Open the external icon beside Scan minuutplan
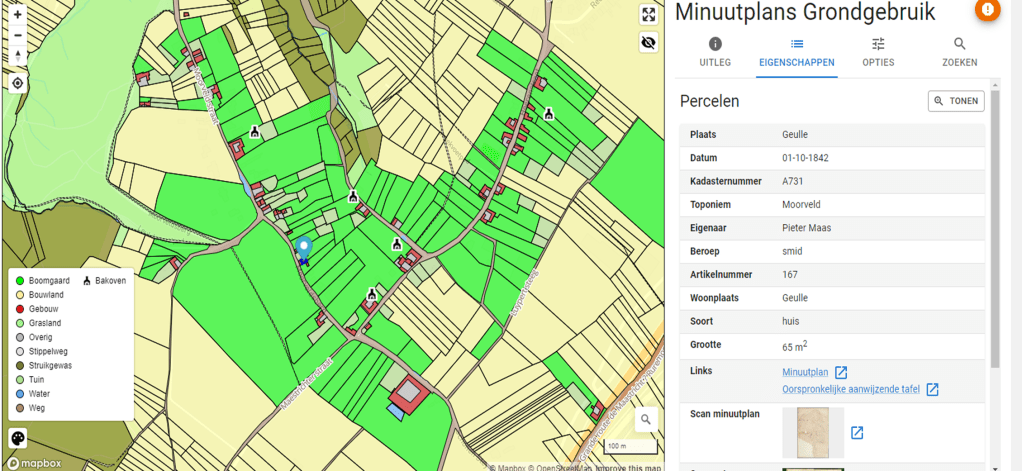This screenshot has width=1022, height=471. pos(857,433)
